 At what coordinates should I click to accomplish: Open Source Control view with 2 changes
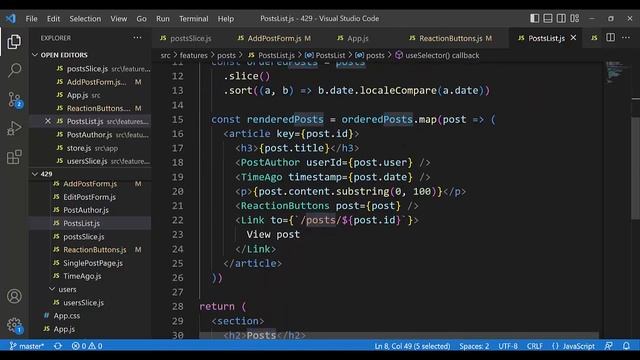[x=15, y=100]
